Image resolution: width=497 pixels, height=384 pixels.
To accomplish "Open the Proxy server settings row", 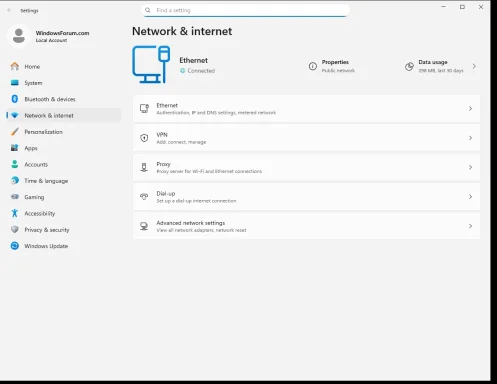I will (307, 167).
